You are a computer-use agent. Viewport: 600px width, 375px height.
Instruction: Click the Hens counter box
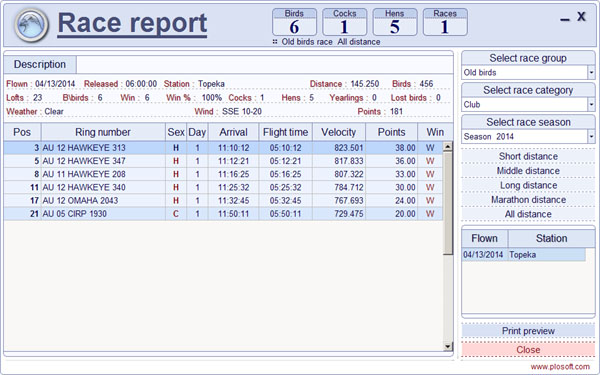395,22
